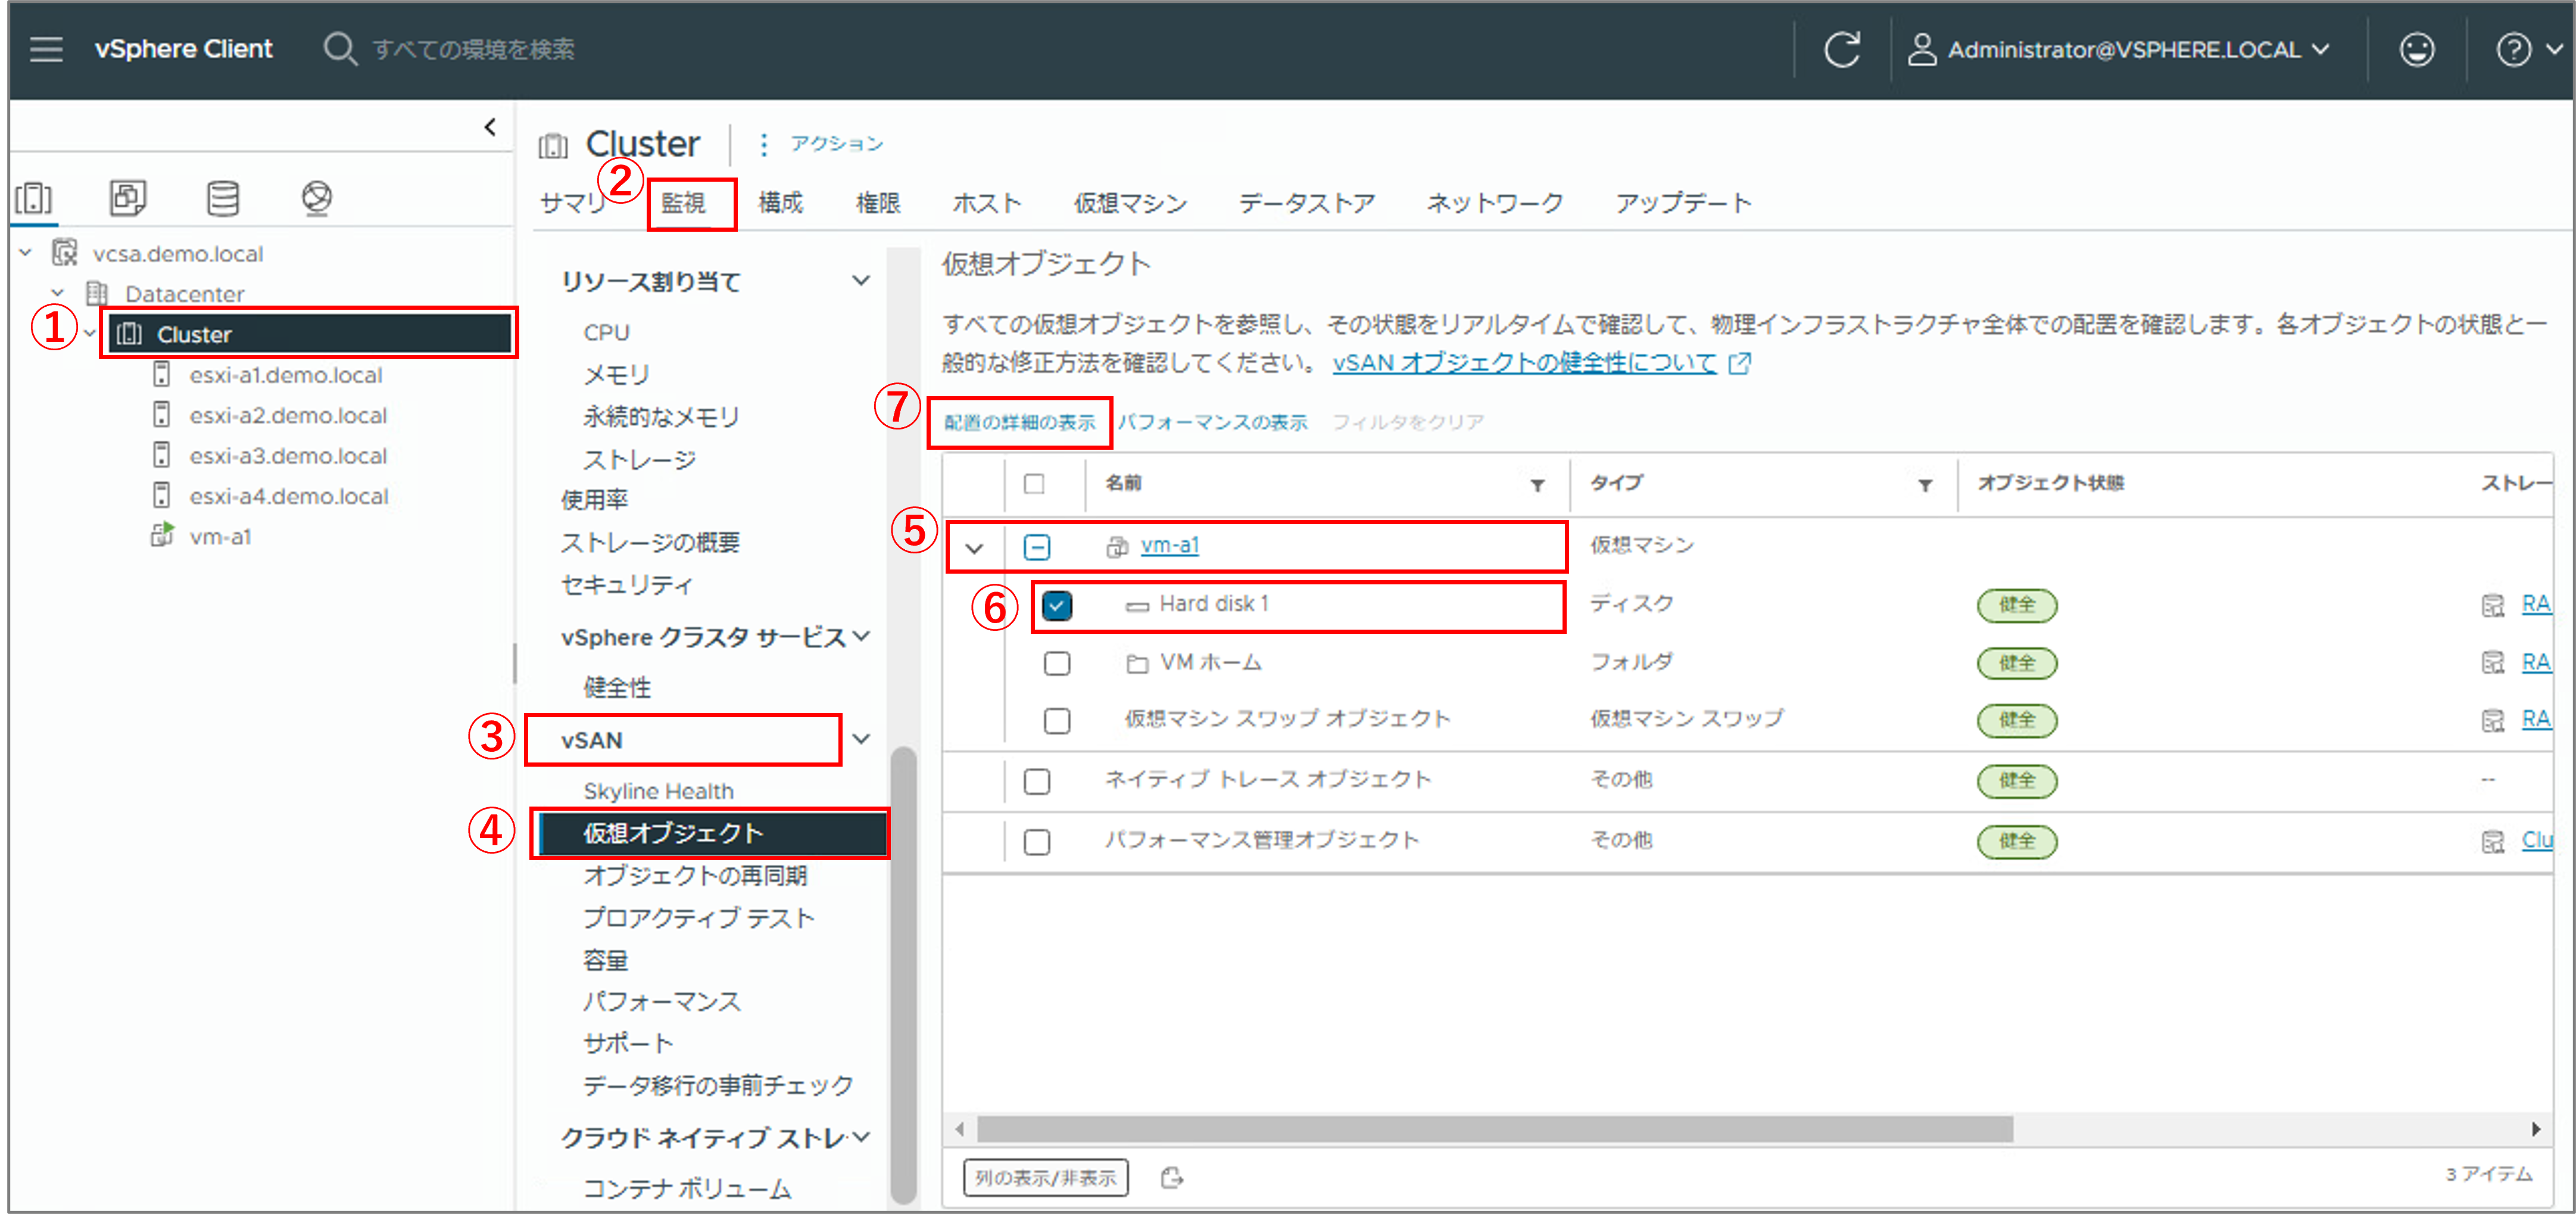
Task: Select 仮想オブジェクト in vSAN menu
Action: 712,833
